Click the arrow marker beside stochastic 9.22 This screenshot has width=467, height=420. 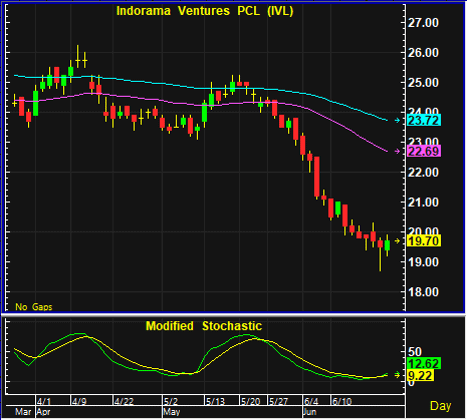pyautogui.click(x=397, y=375)
